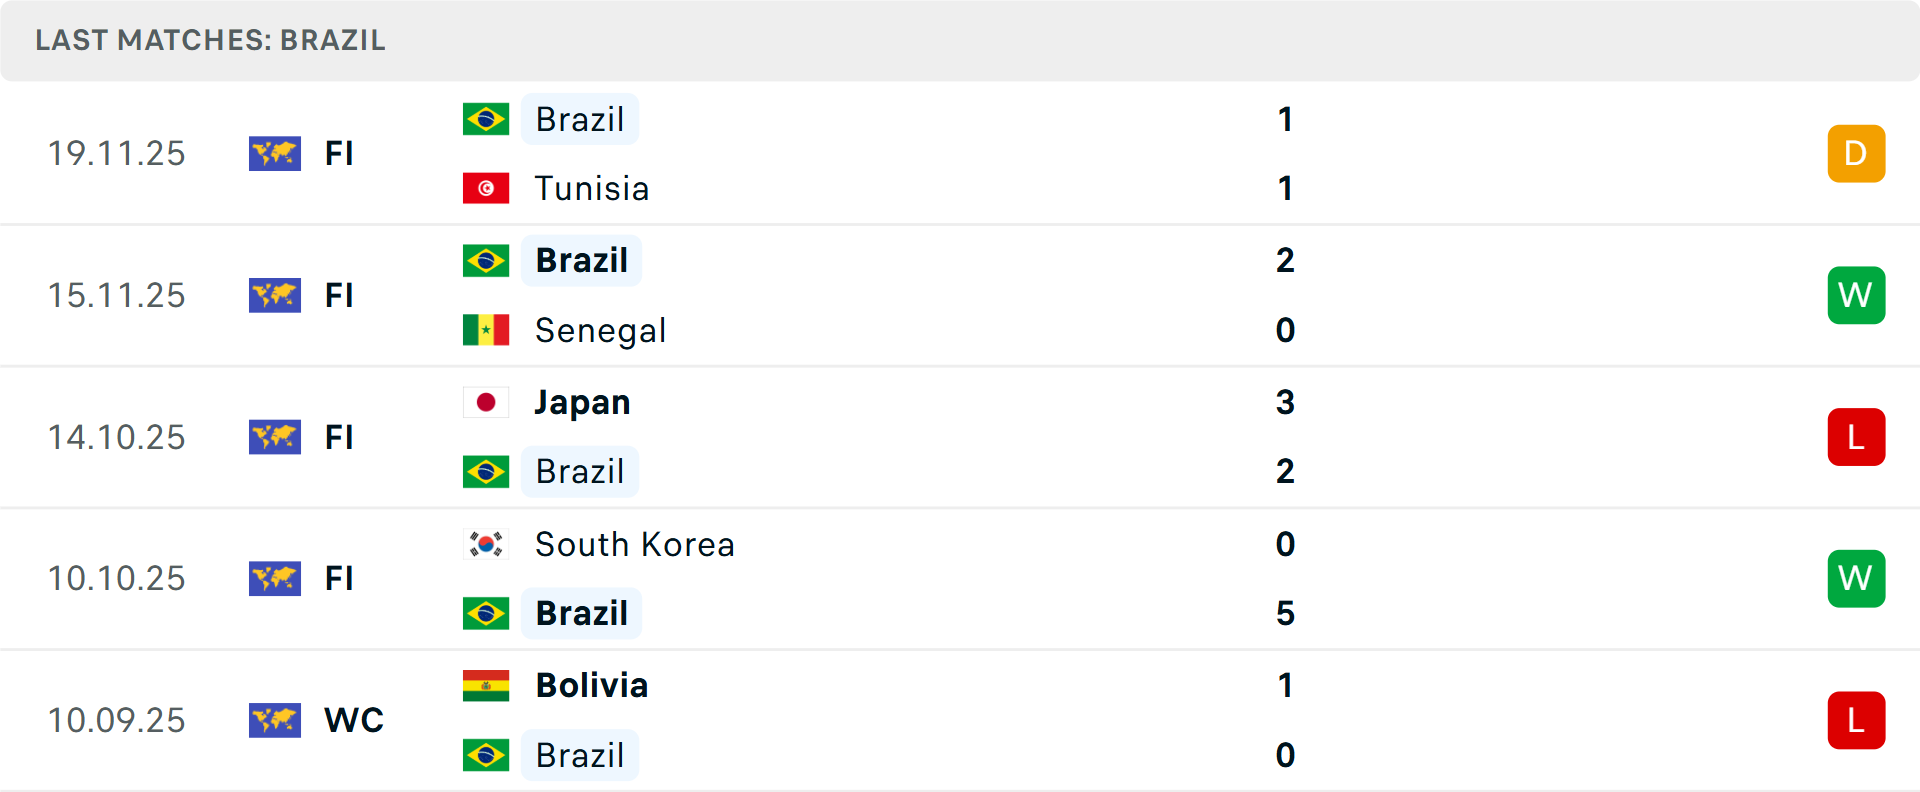Image resolution: width=1920 pixels, height=792 pixels.
Task: Click the Brazil flag next to Tunisia match
Action: (486, 118)
